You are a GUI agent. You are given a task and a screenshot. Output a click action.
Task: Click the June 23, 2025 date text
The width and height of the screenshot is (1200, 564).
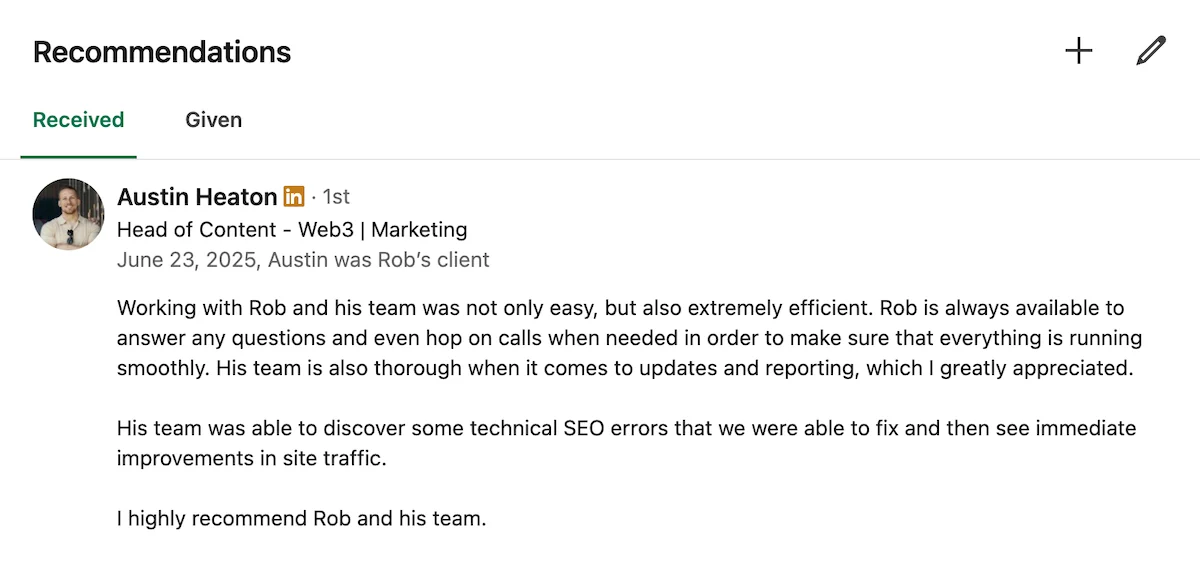[189, 260]
